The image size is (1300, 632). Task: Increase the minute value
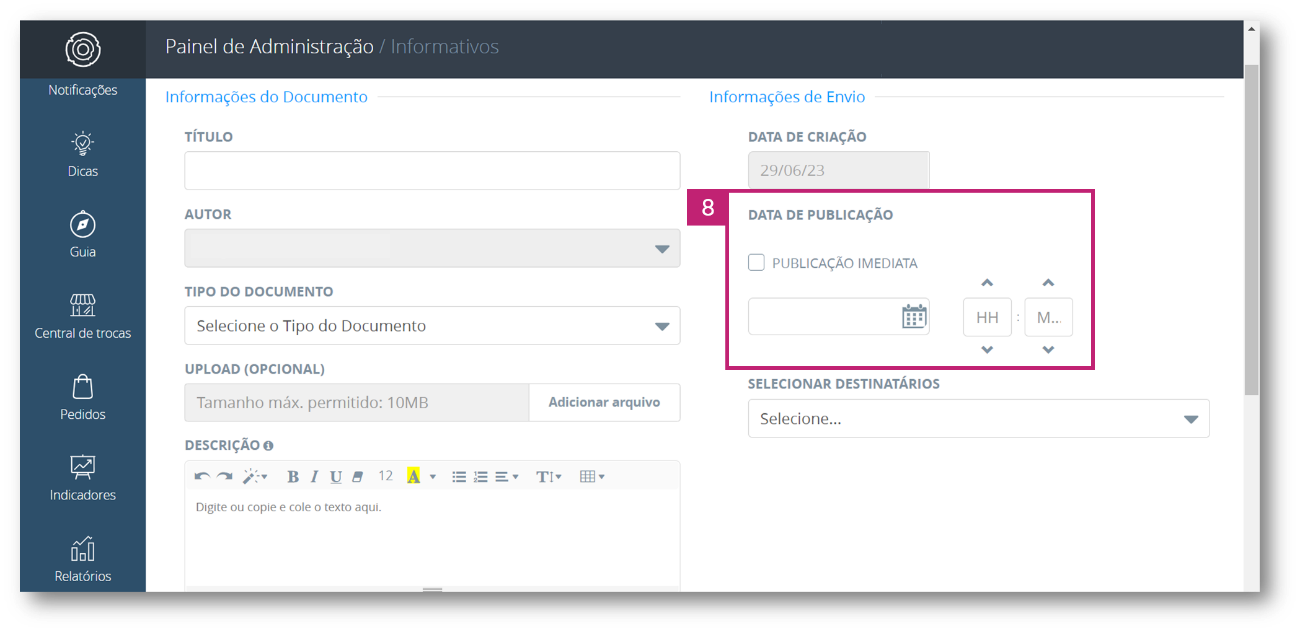[x=1048, y=283]
